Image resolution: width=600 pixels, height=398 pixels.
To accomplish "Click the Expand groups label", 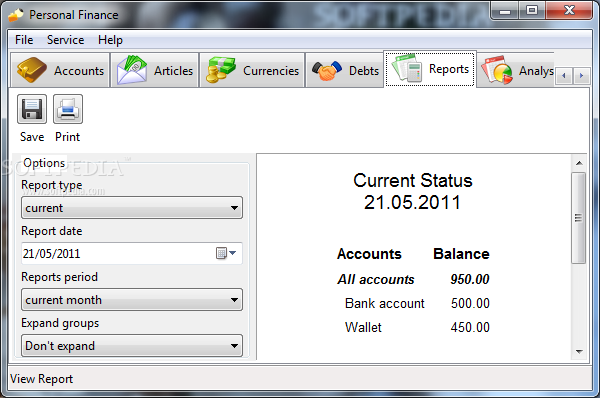I will [x=60, y=323].
